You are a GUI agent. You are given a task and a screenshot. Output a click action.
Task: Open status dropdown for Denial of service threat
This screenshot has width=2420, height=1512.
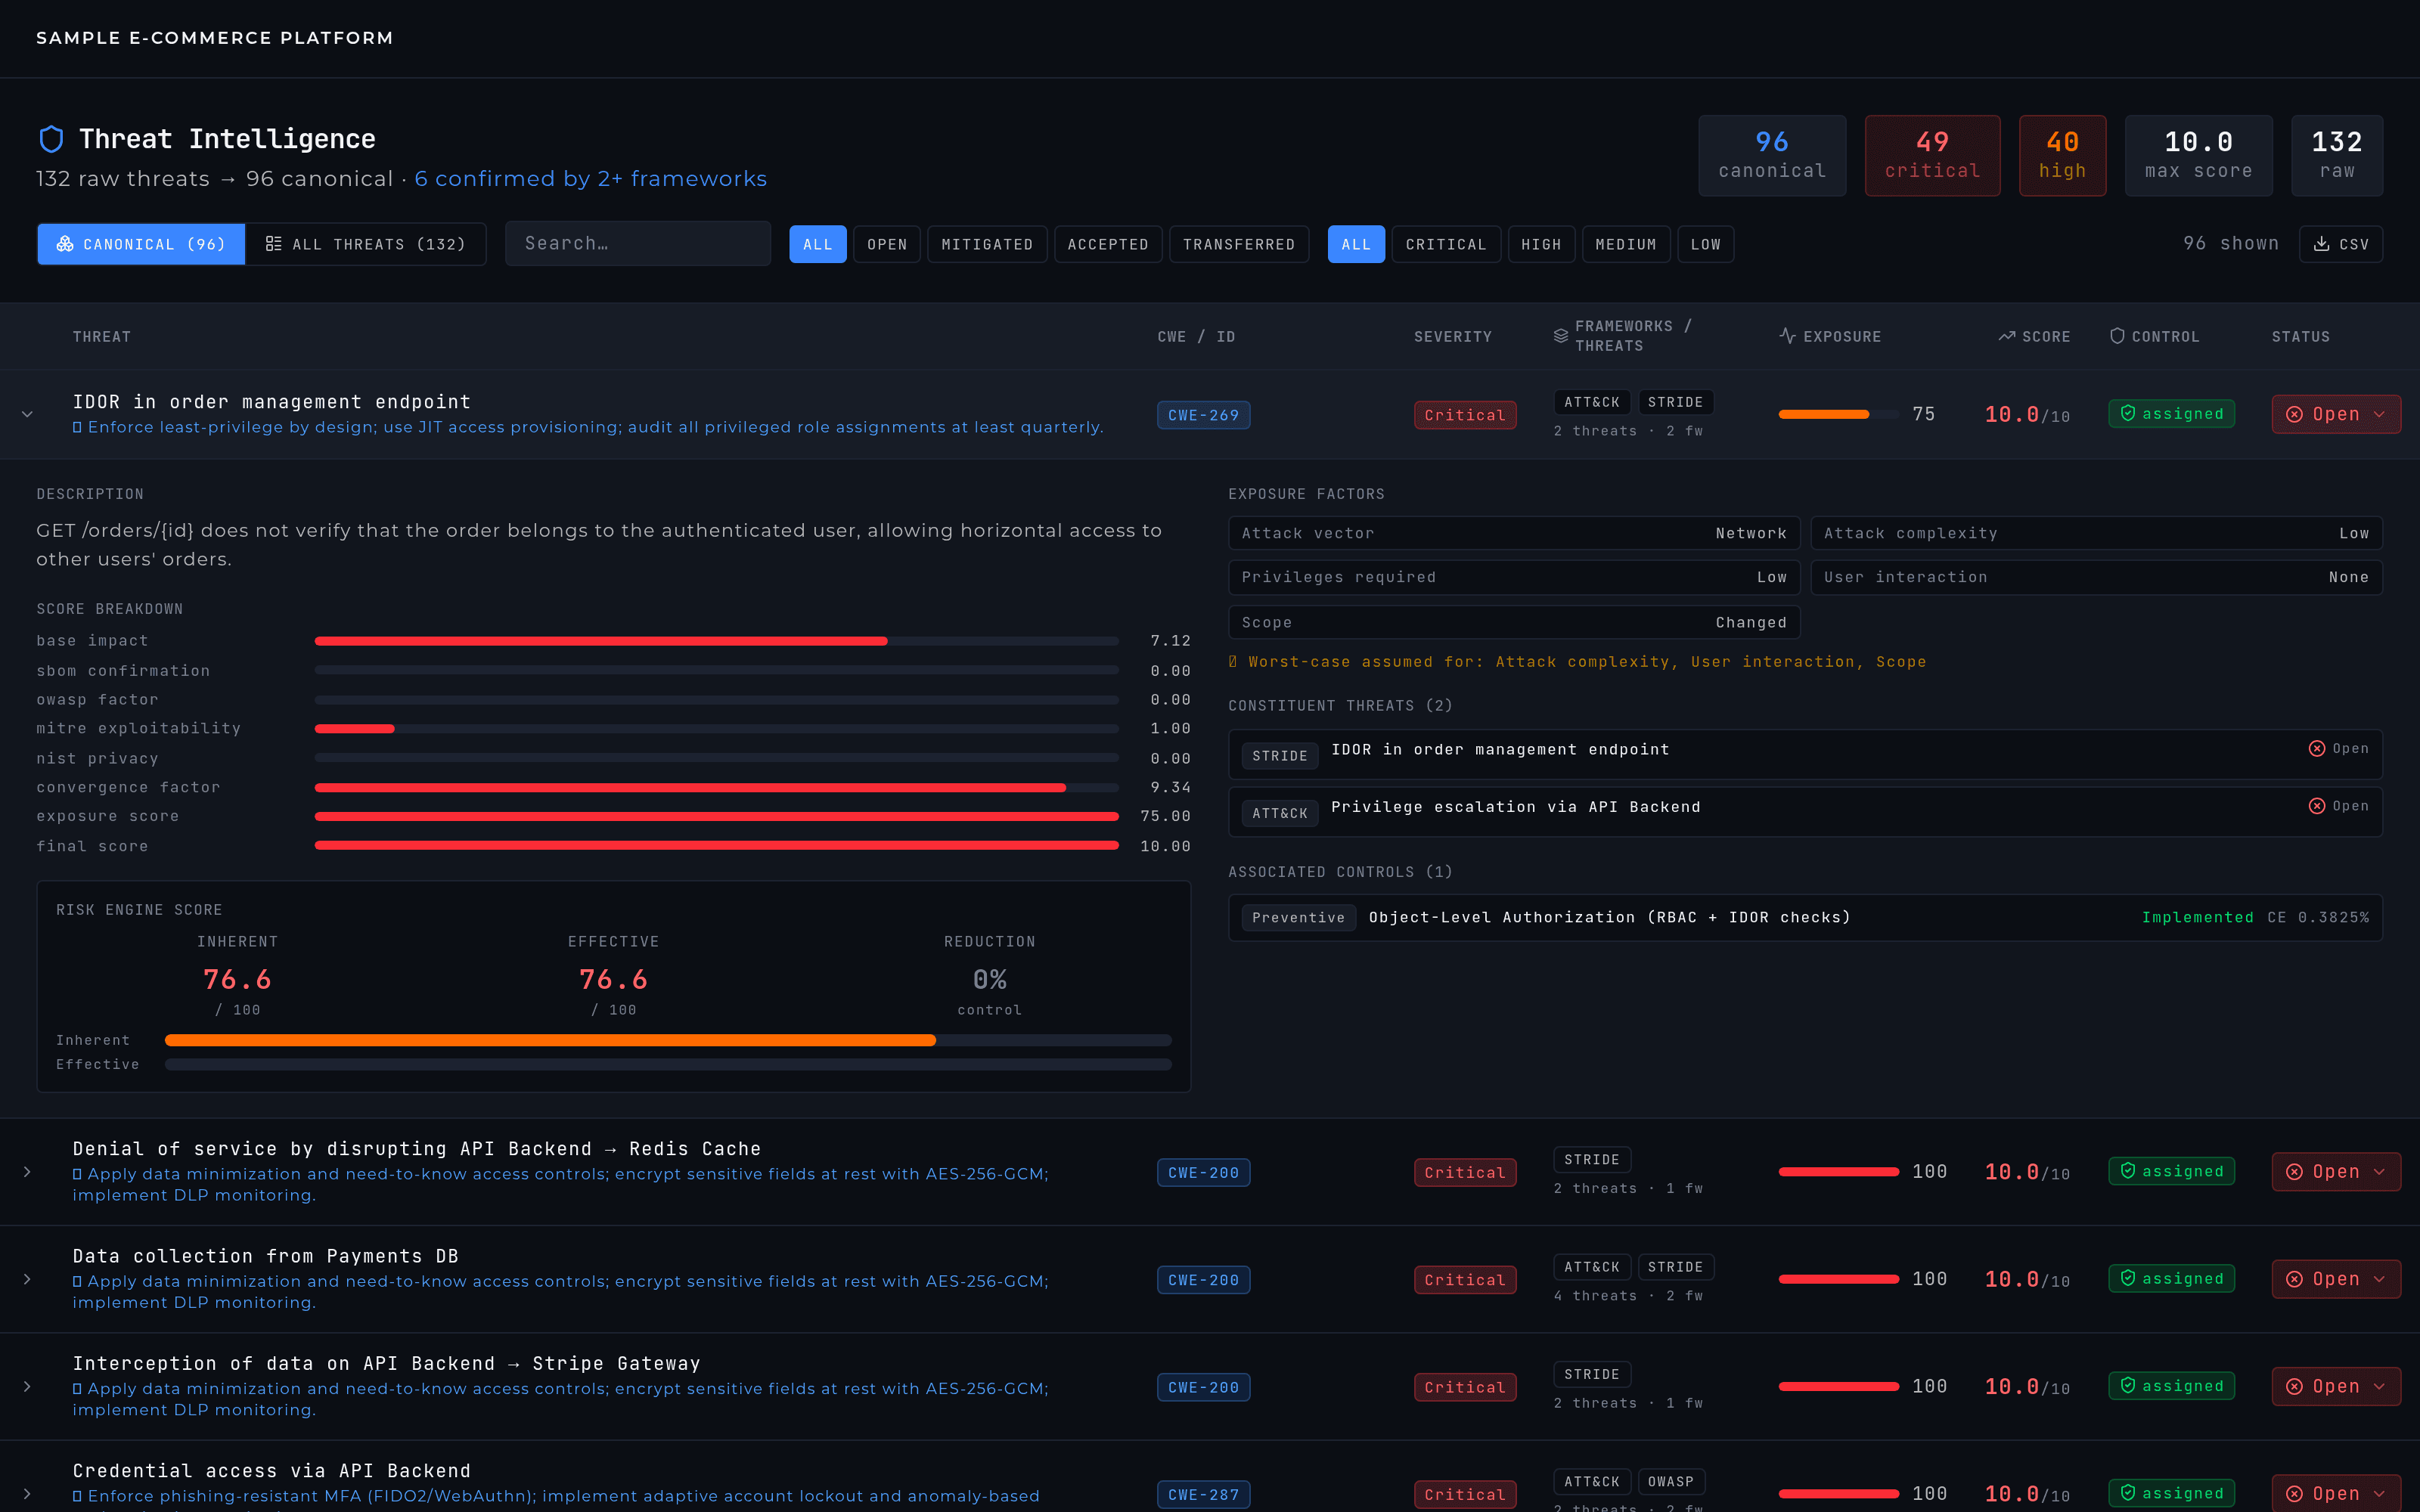2336,1171
